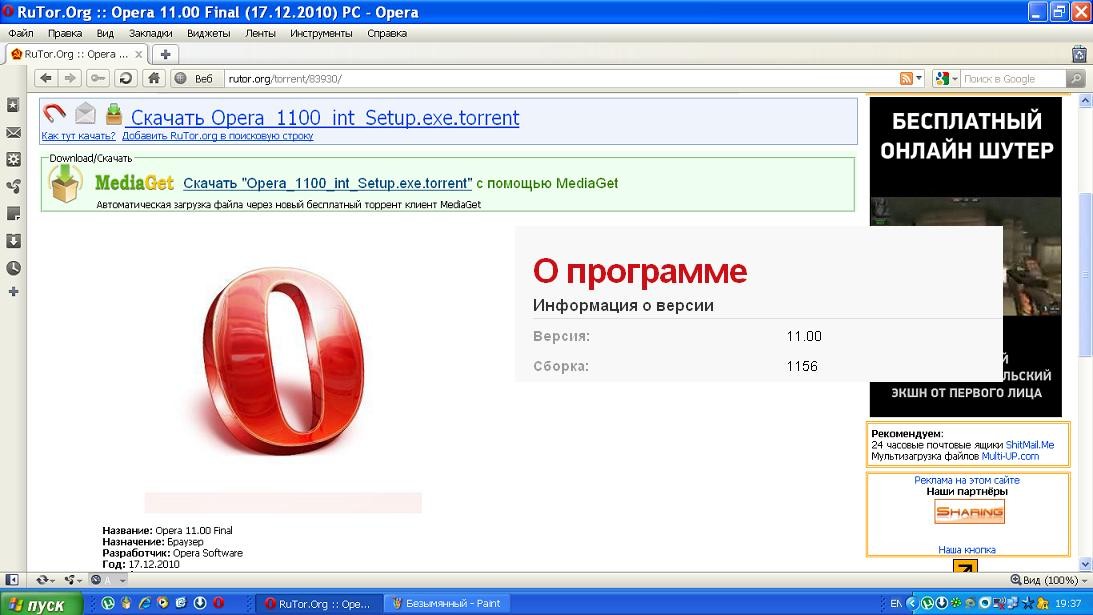
Task: Open the Инструменты menu
Action: click(x=321, y=33)
